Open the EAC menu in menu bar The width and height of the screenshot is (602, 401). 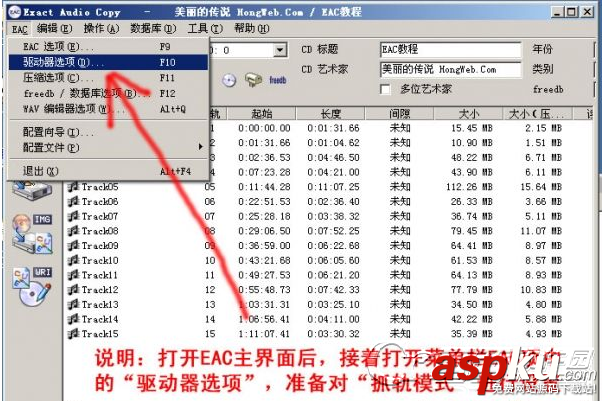(x=20, y=29)
